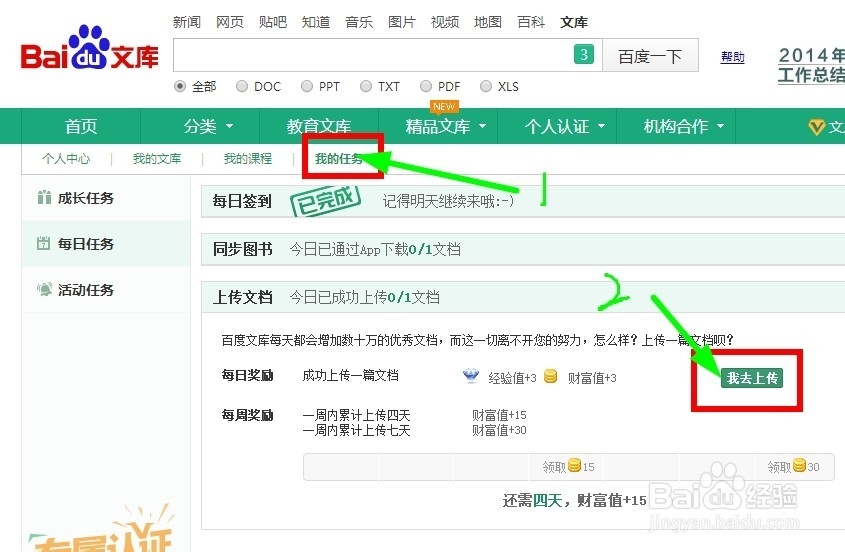The image size is (845, 552).
Task: Open the 新闻 link above search
Action: tap(186, 22)
